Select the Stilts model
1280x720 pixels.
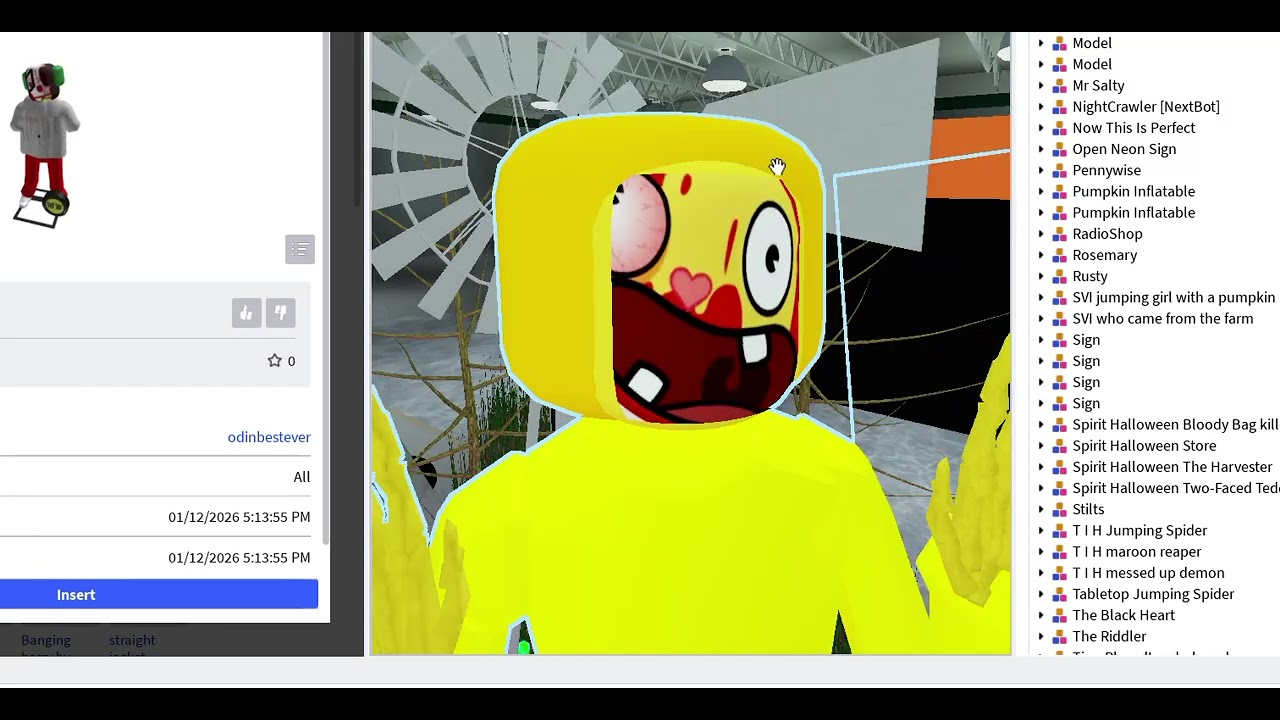(x=1088, y=510)
